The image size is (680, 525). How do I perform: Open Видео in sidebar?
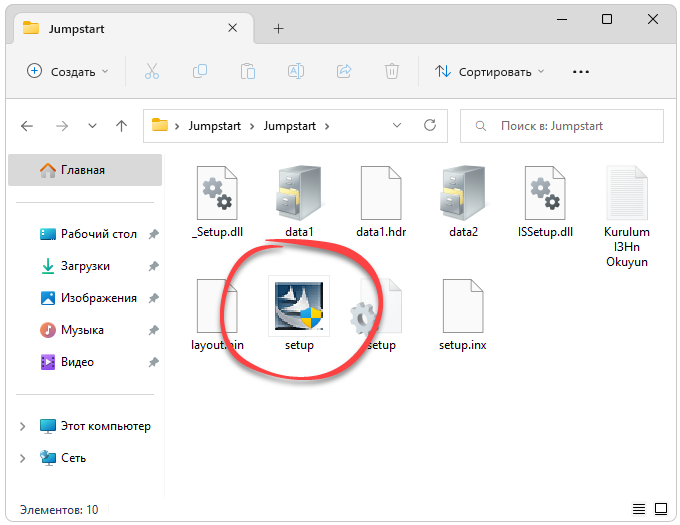click(67, 362)
